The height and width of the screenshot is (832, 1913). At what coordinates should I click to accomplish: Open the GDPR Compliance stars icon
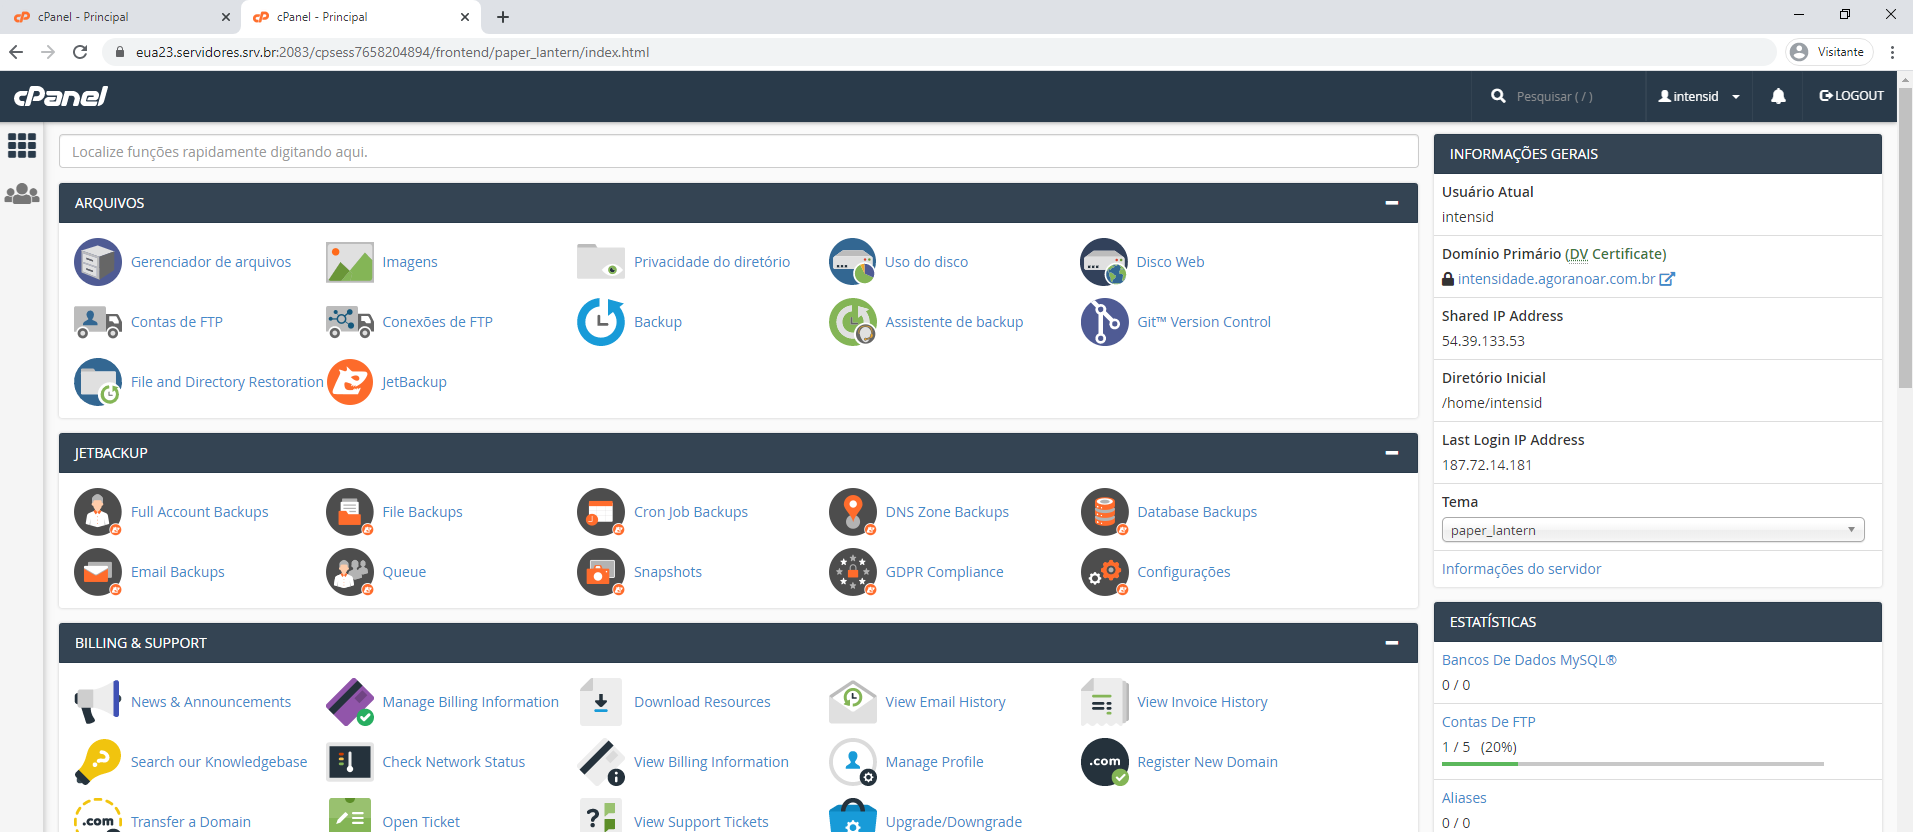[x=853, y=572]
